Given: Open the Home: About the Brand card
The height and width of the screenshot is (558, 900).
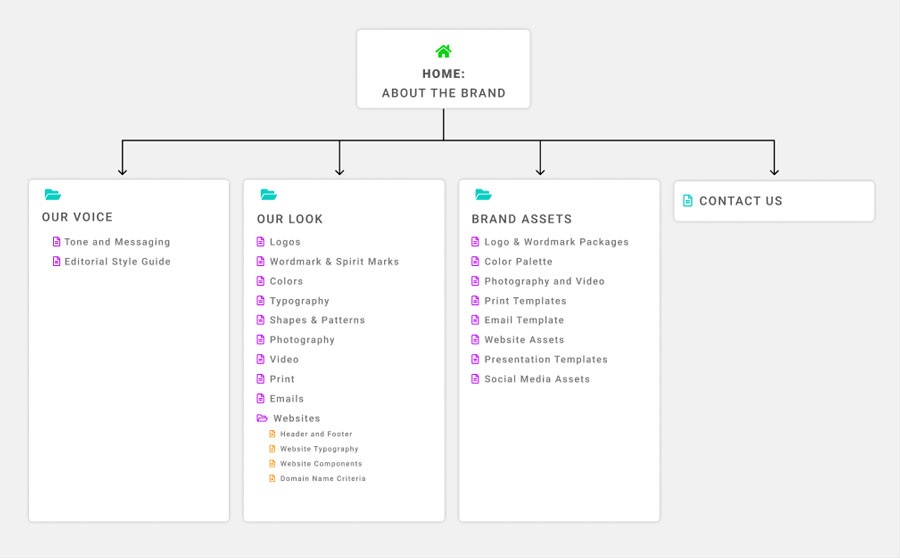Looking at the screenshot, I should (x=443, y=69).
